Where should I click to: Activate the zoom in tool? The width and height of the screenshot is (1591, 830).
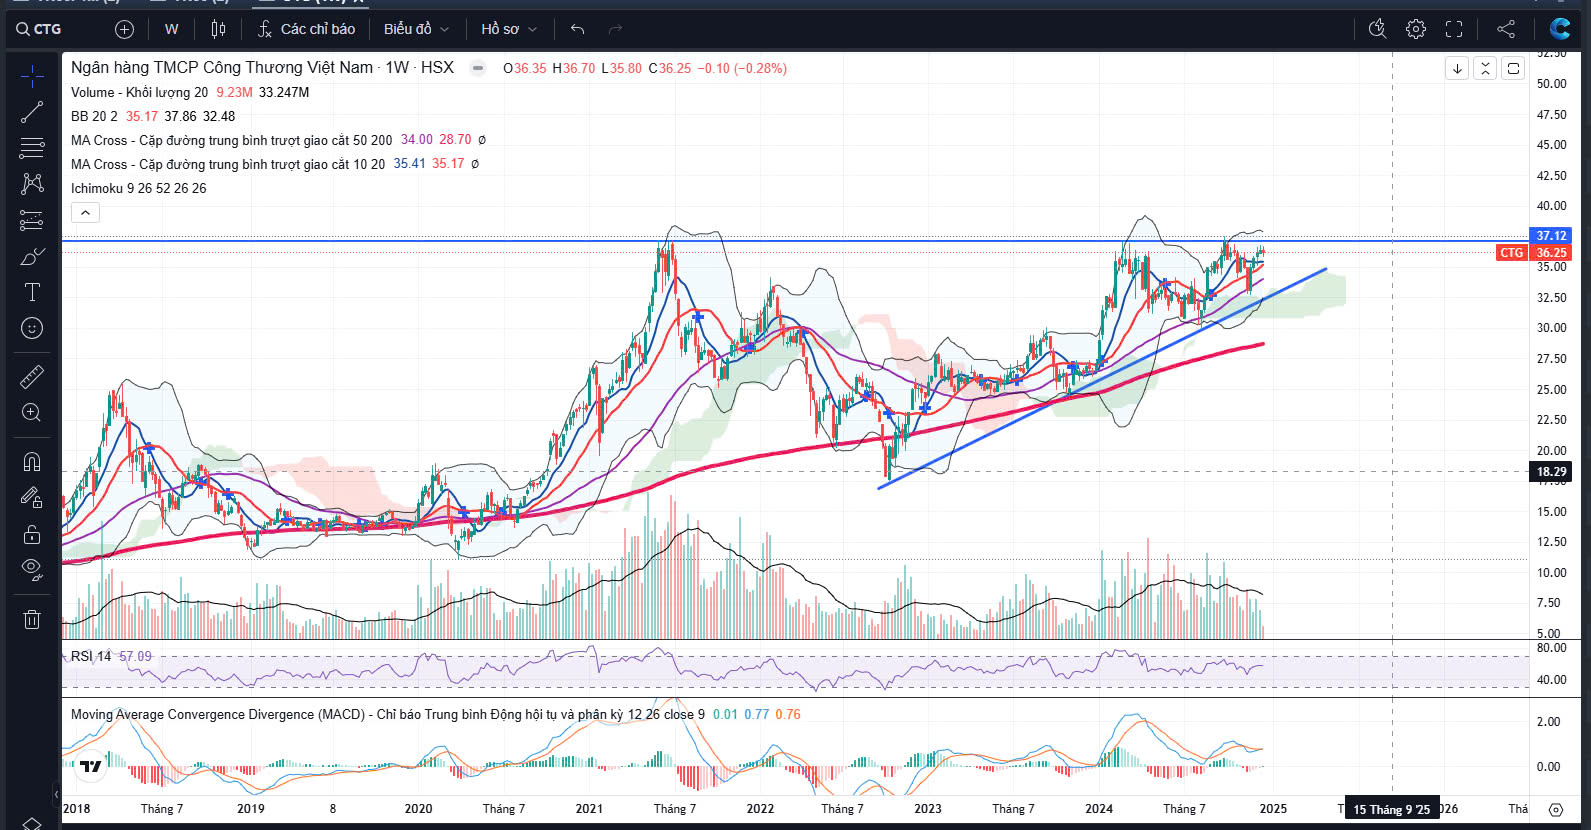pyautogui.click(x=32, y=412)
